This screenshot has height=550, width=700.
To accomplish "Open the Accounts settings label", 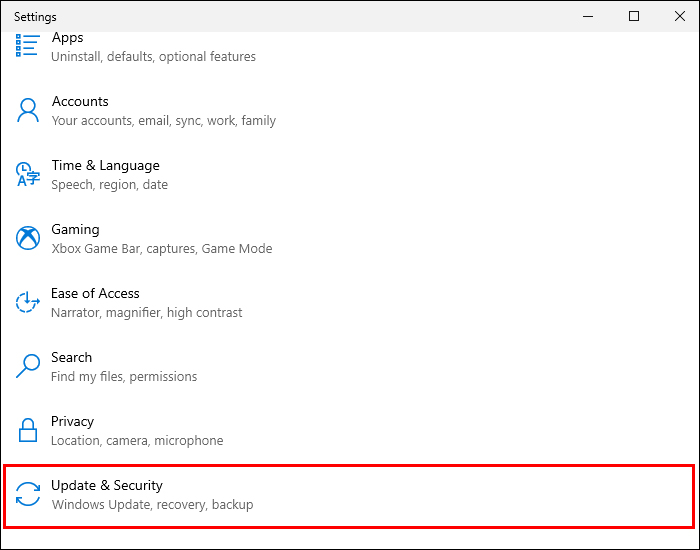I will tap(80, 101).
